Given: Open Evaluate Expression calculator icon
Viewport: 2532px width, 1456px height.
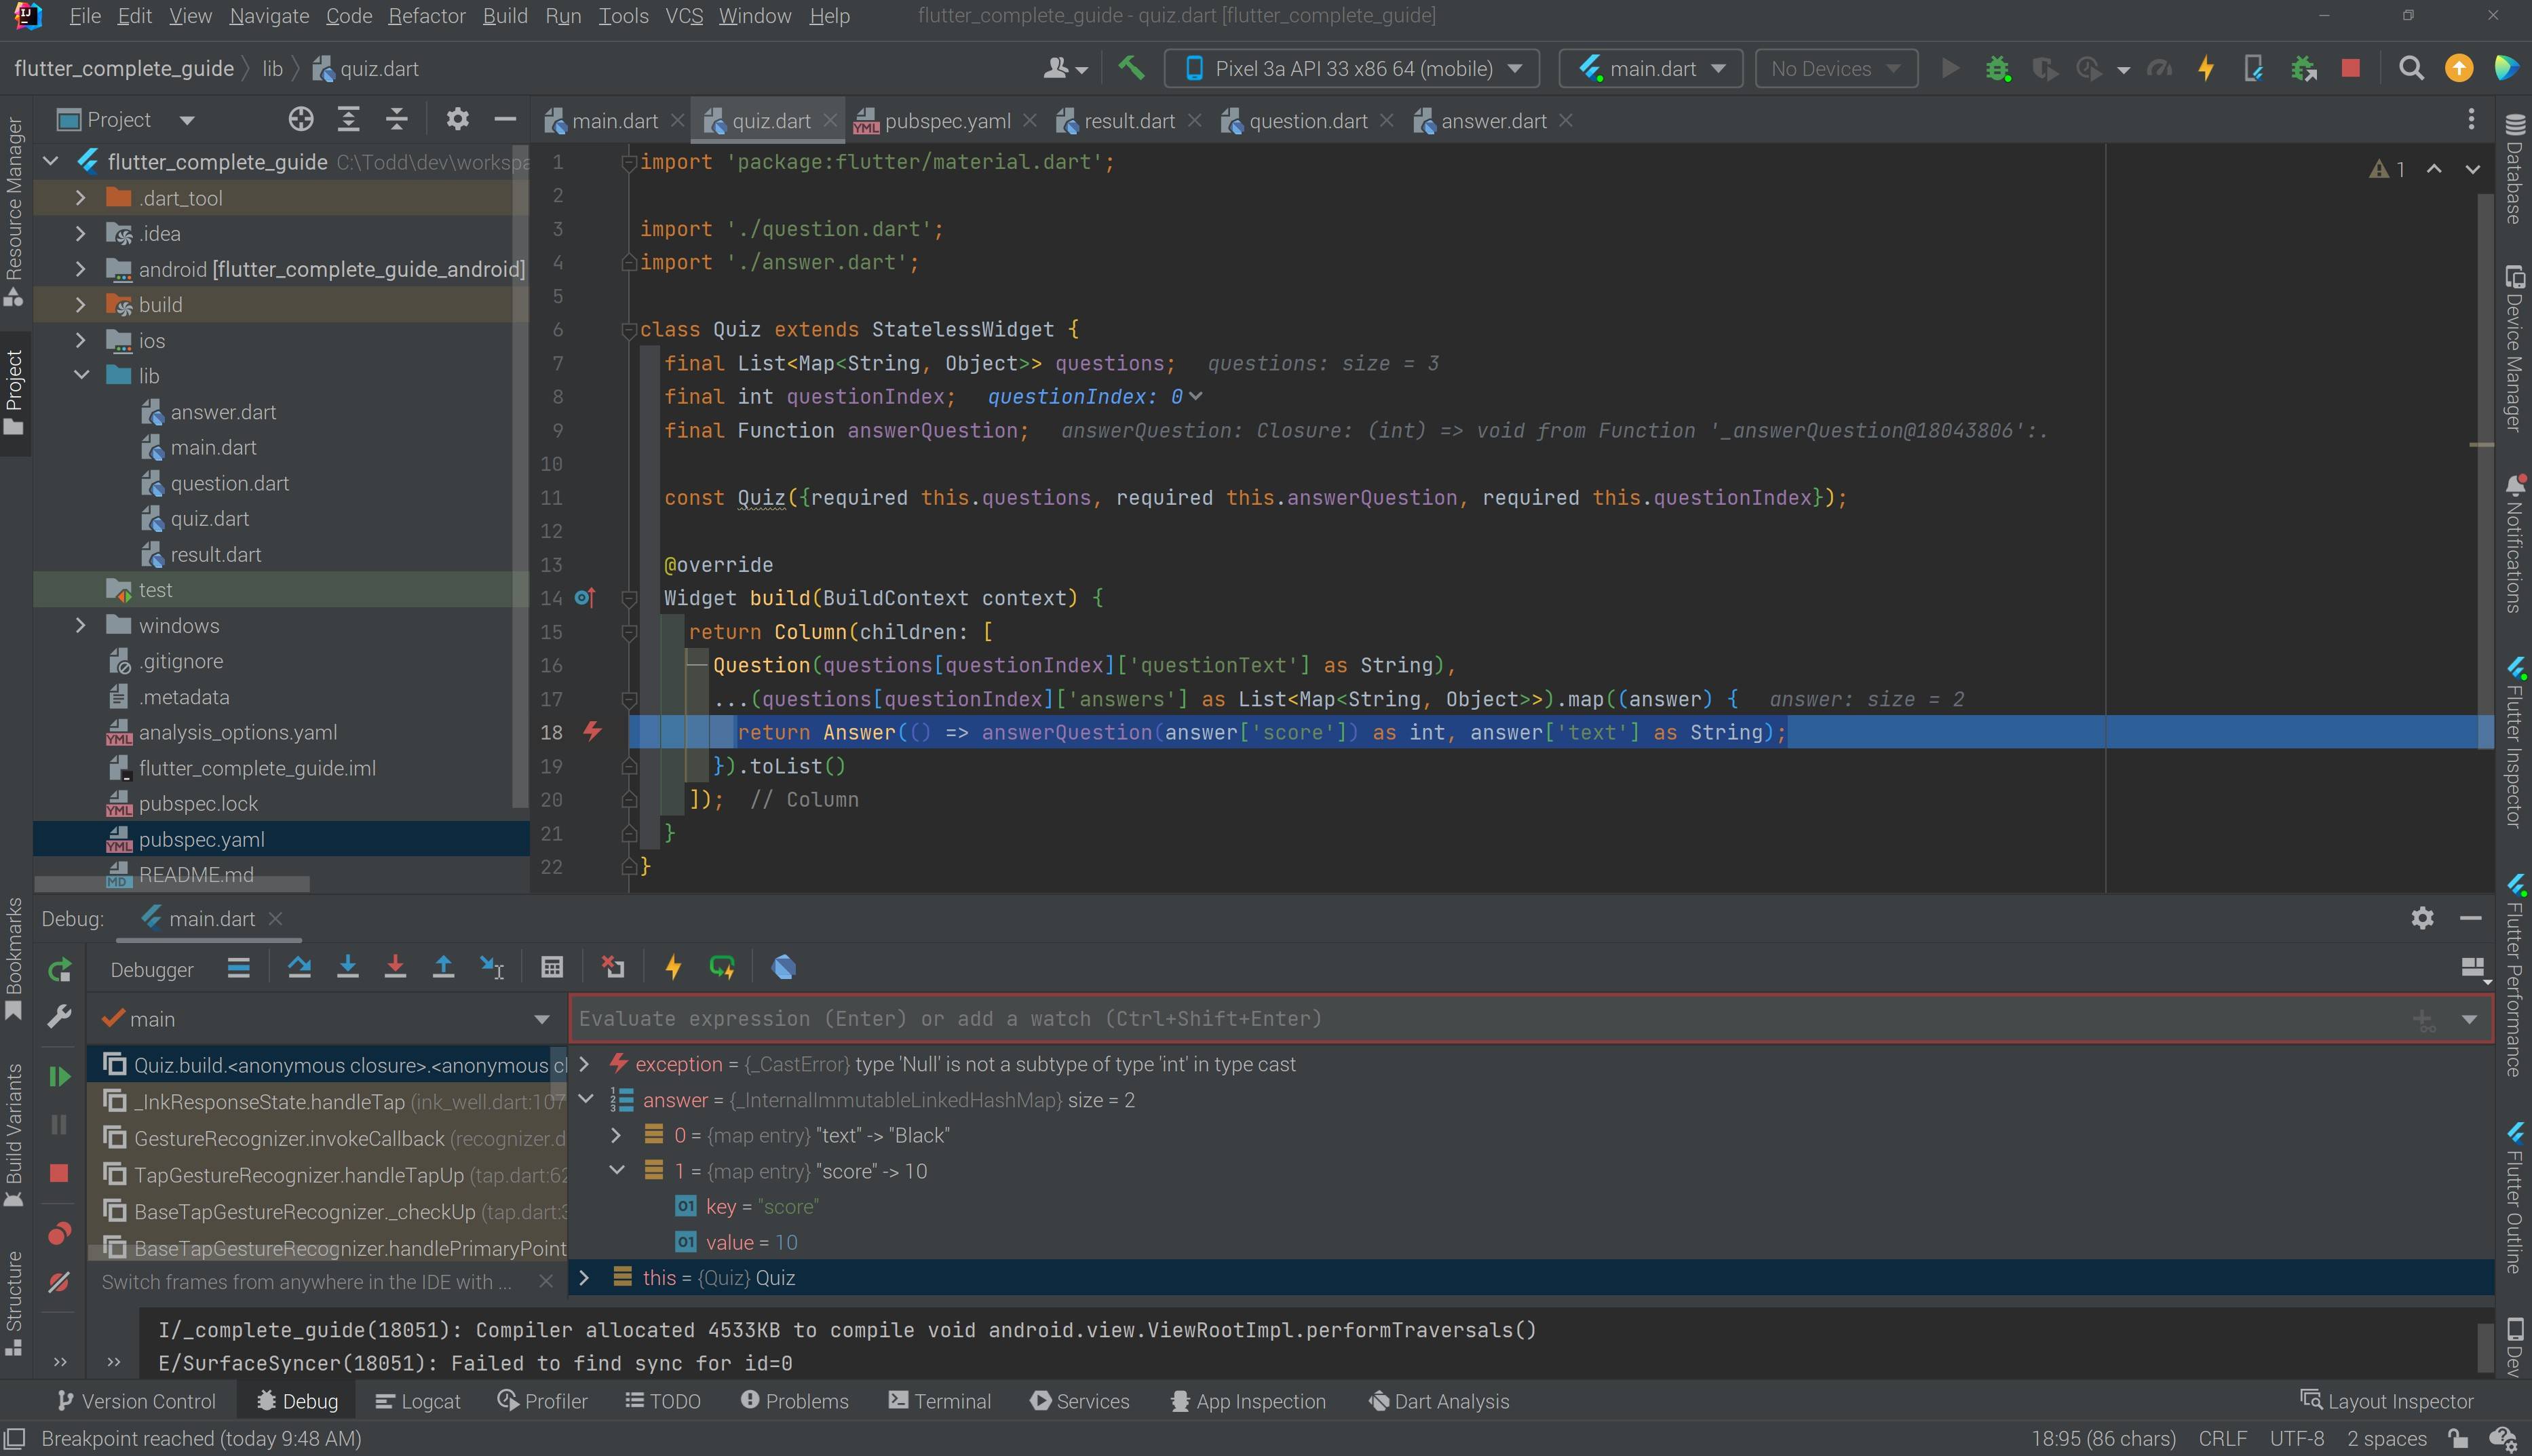Looking at the screenshot, I should (552, 967).
